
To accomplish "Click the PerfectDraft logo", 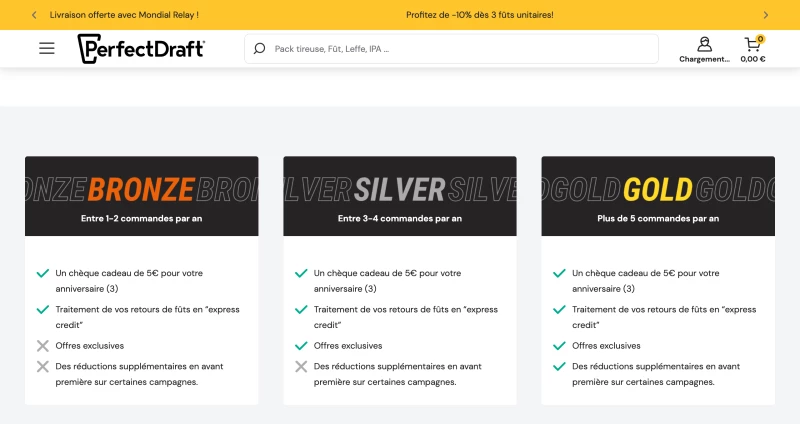I will [x=141, y=49].
